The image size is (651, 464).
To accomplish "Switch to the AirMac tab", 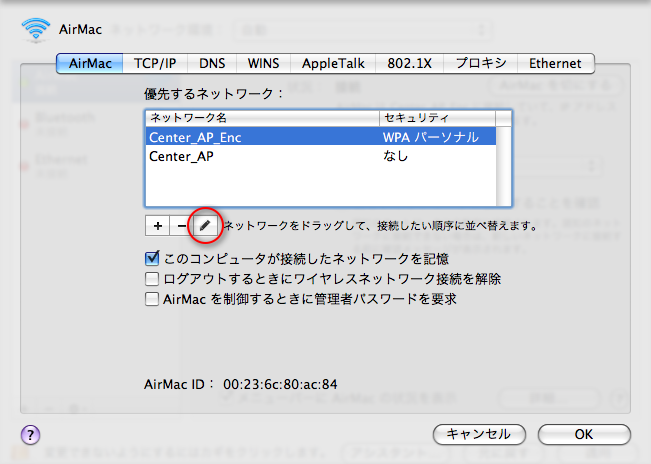I will (x=90, y=63).
